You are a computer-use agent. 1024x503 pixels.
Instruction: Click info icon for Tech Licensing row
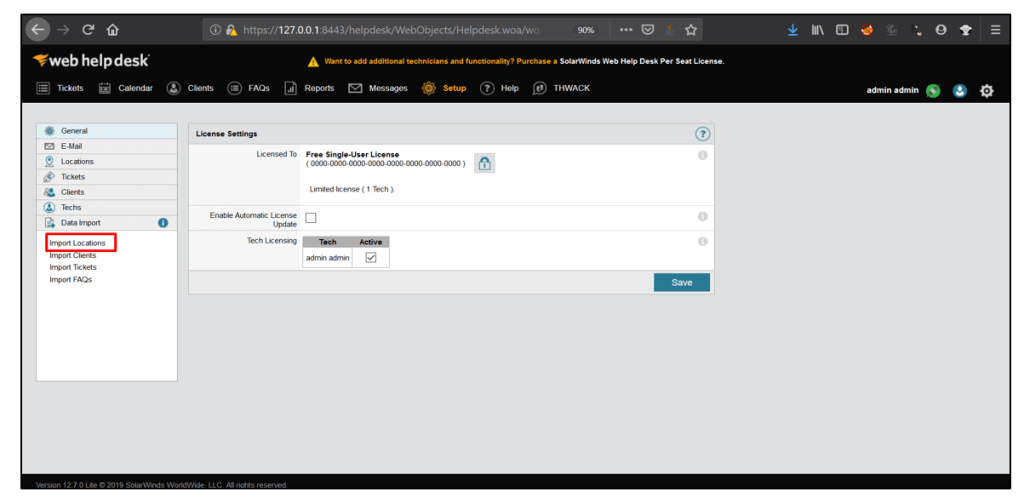coord(703,241)
